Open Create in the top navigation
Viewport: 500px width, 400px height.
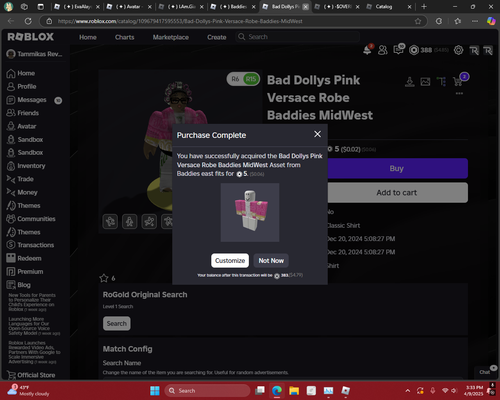217,37
